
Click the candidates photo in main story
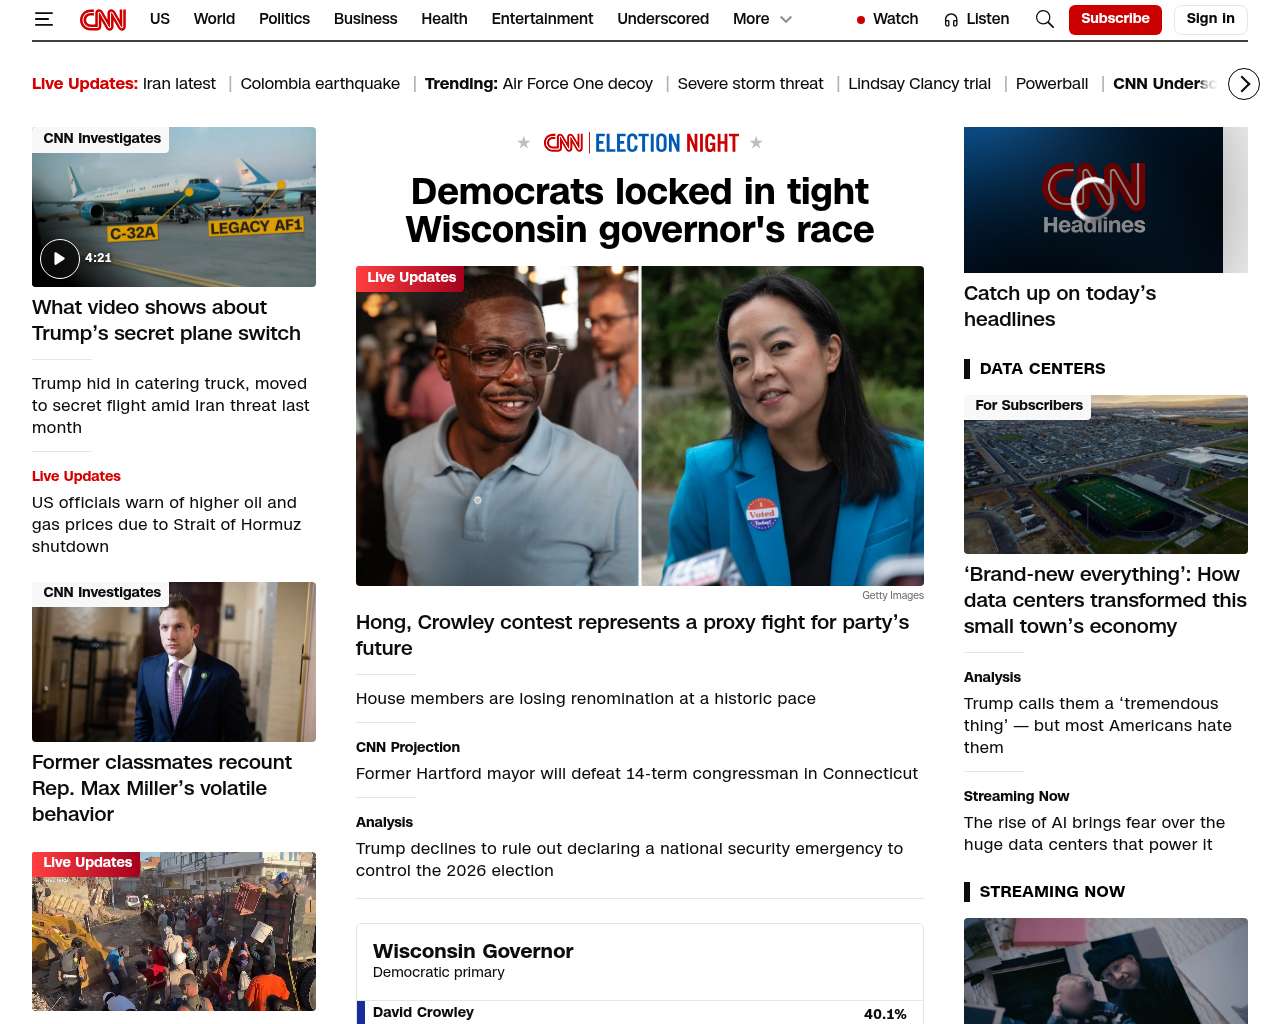(x=640, y=426)
